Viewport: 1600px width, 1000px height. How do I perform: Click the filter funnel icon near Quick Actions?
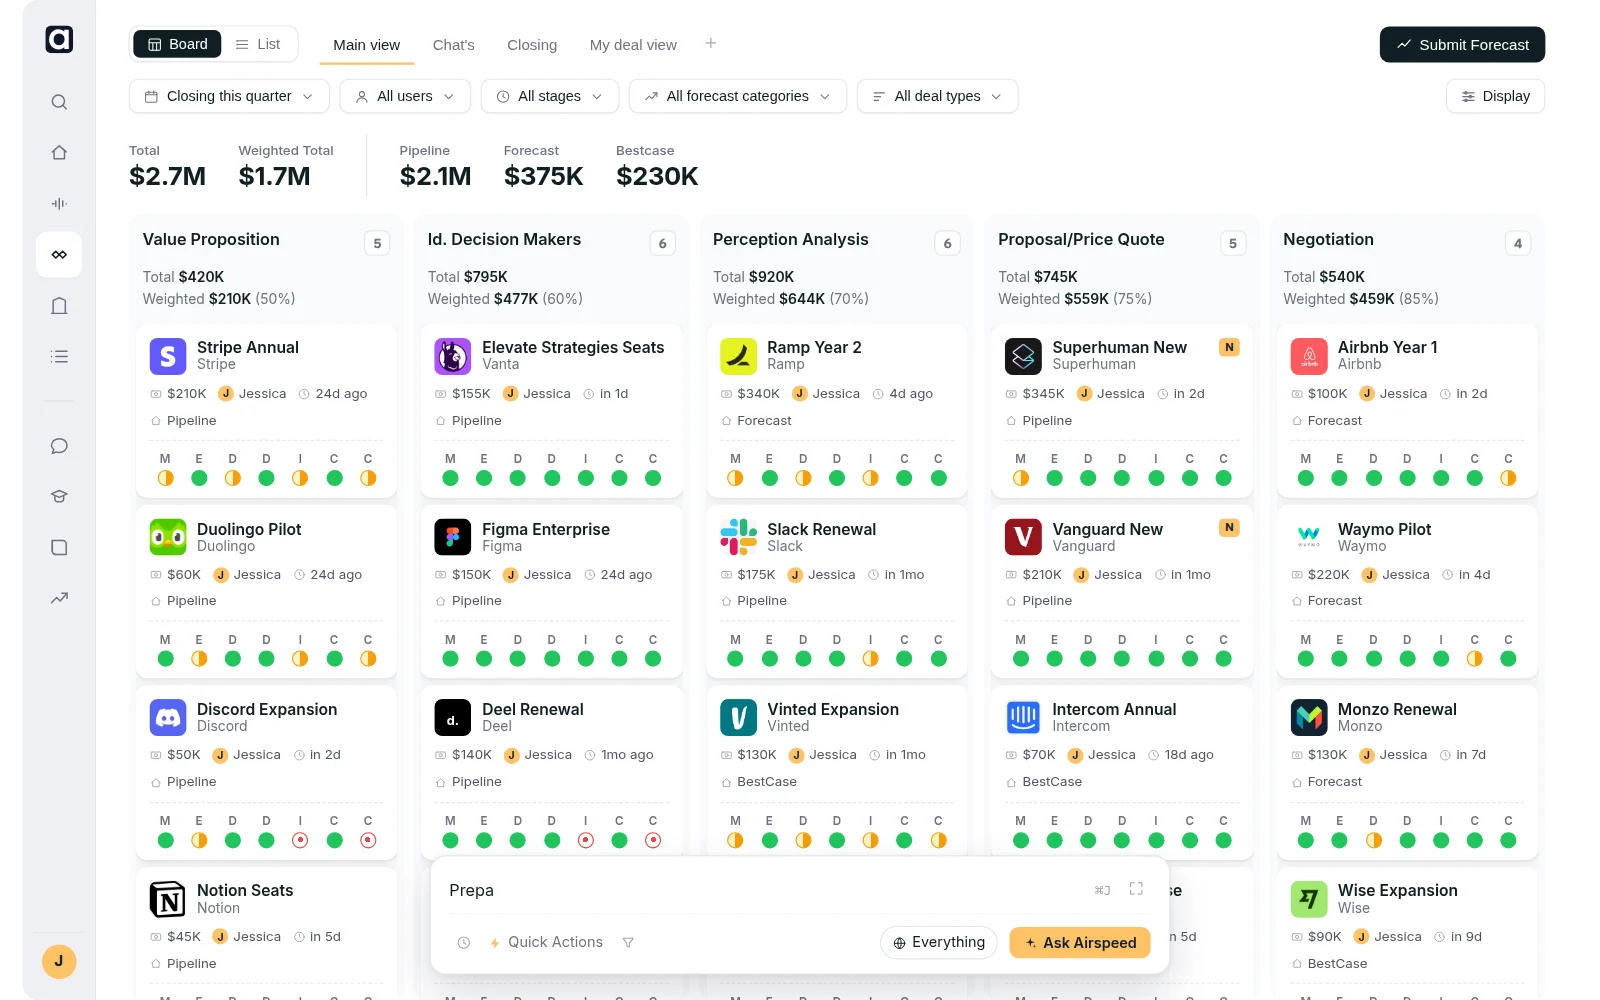click(628, 942)
